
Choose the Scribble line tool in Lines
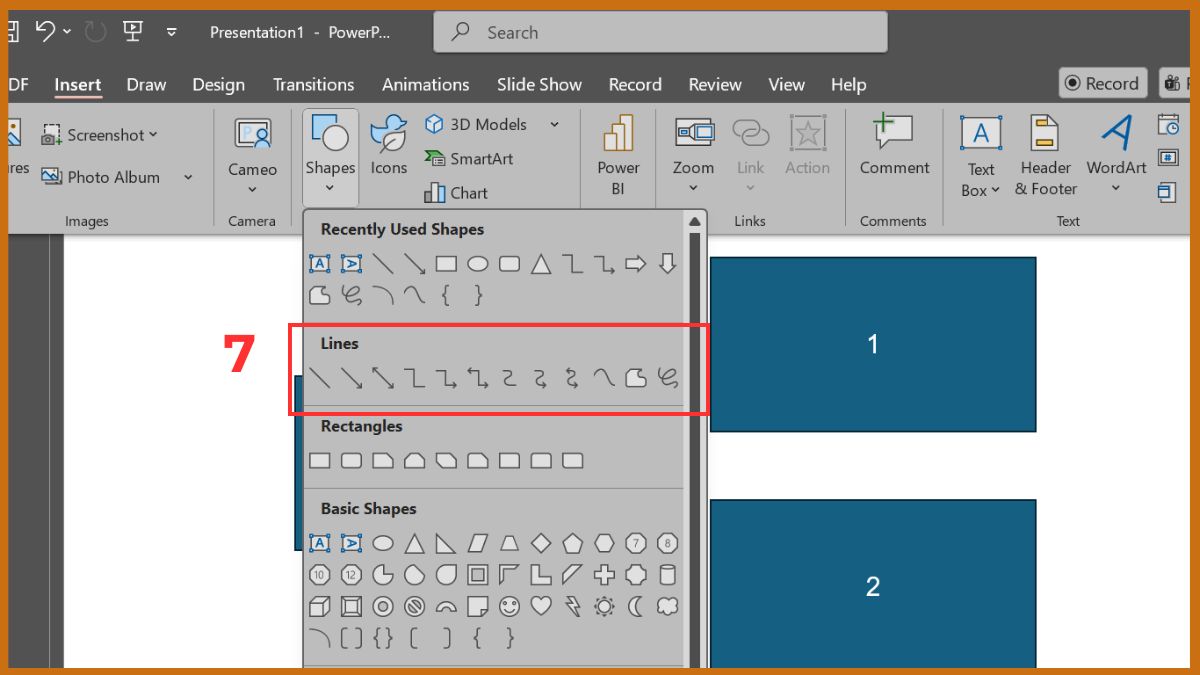point(668,378)
